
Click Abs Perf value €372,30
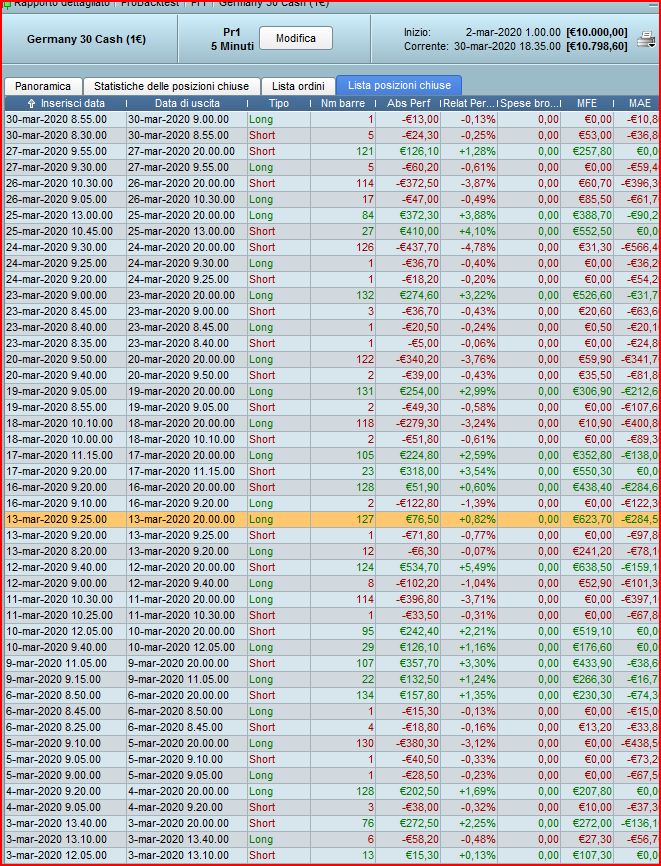(419, 215)
